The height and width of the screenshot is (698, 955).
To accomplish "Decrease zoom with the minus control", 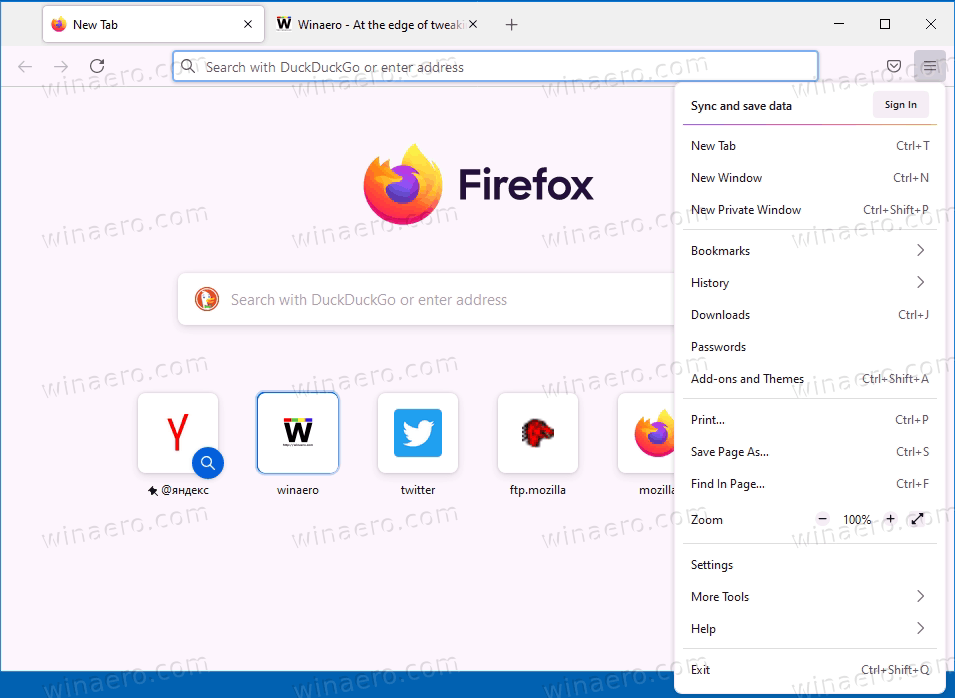I will pos(822,519).
